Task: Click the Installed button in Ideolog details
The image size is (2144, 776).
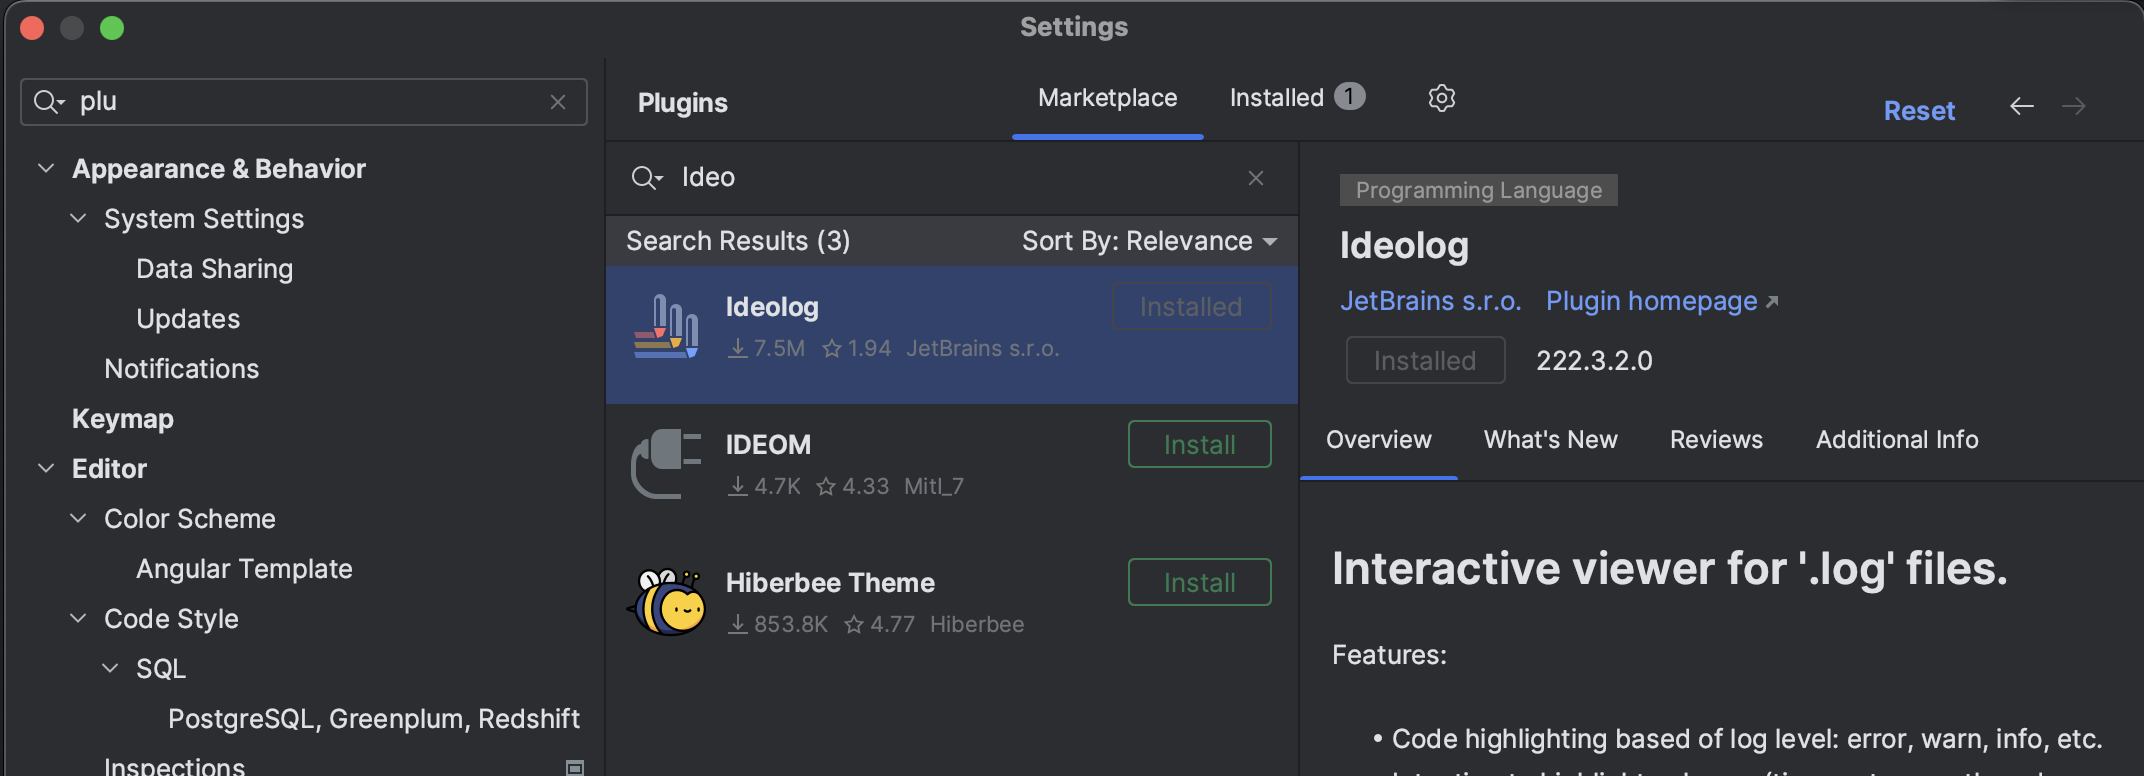Action: pos(1425,360)
